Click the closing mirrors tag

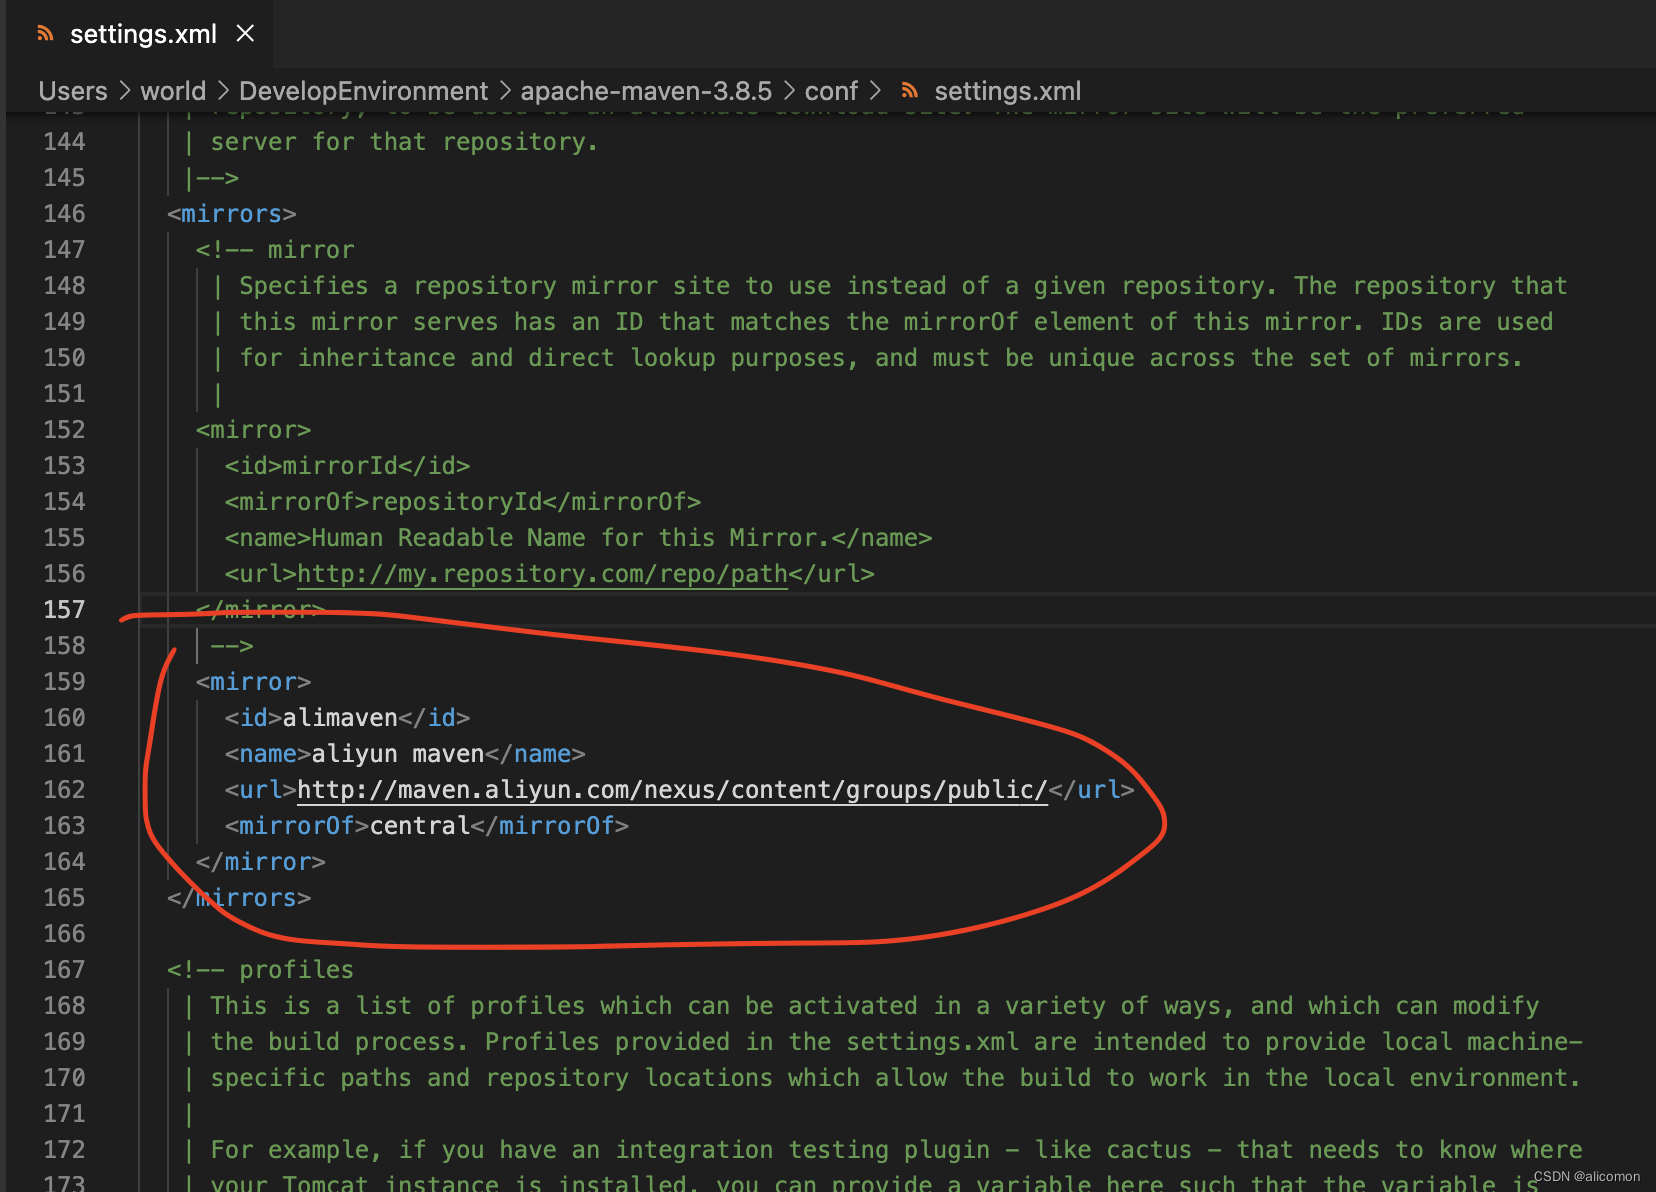click(239, 898)
